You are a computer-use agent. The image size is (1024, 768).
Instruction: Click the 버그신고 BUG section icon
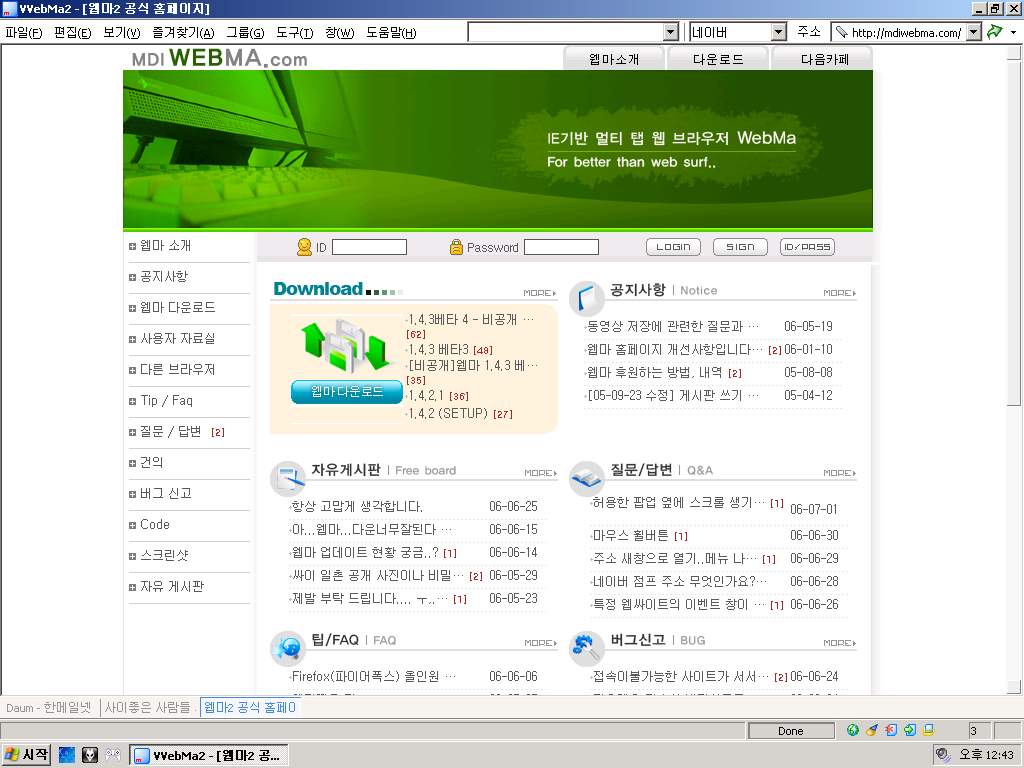(x=586, y=647)
